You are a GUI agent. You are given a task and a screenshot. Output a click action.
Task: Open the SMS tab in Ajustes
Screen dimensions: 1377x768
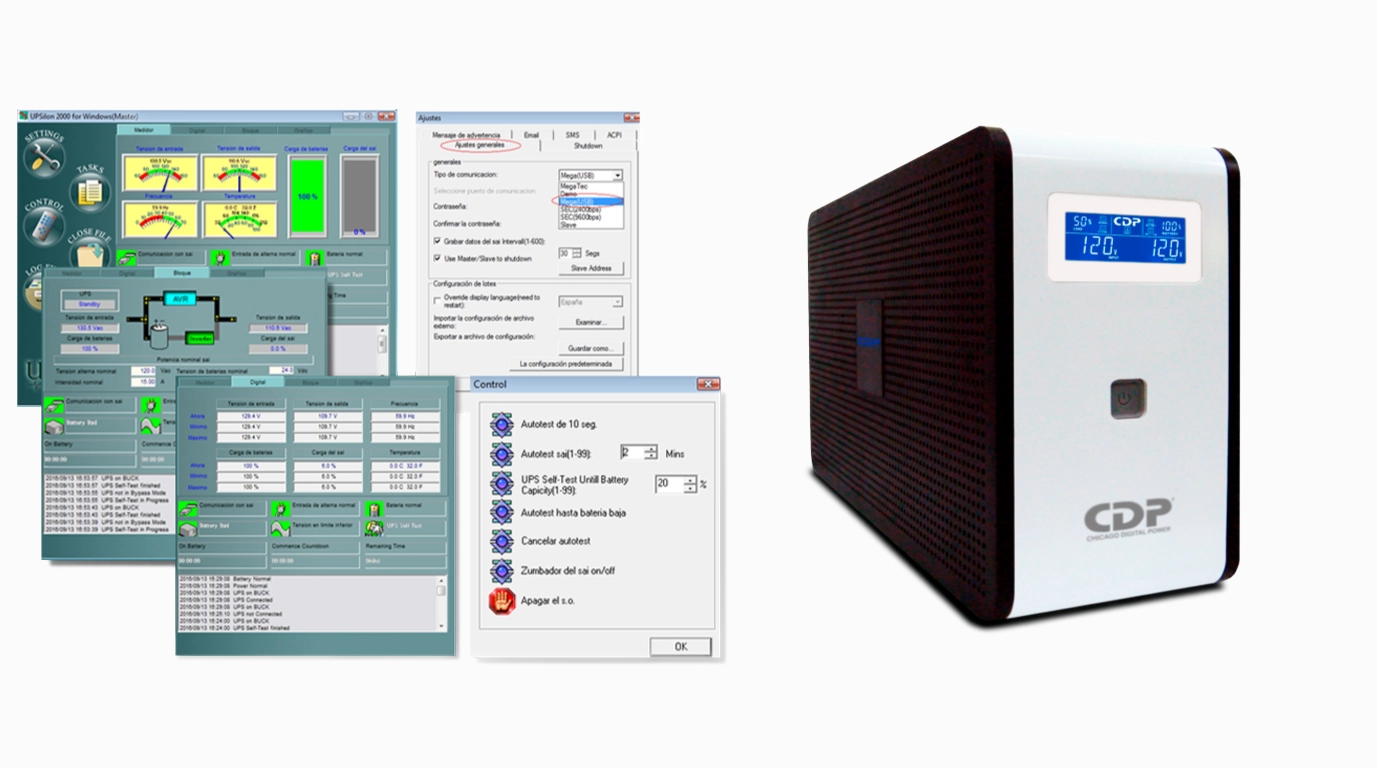point(572,135)
